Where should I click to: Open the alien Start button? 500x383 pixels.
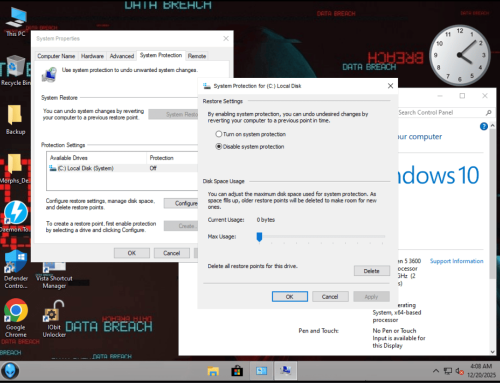point(10,371)
